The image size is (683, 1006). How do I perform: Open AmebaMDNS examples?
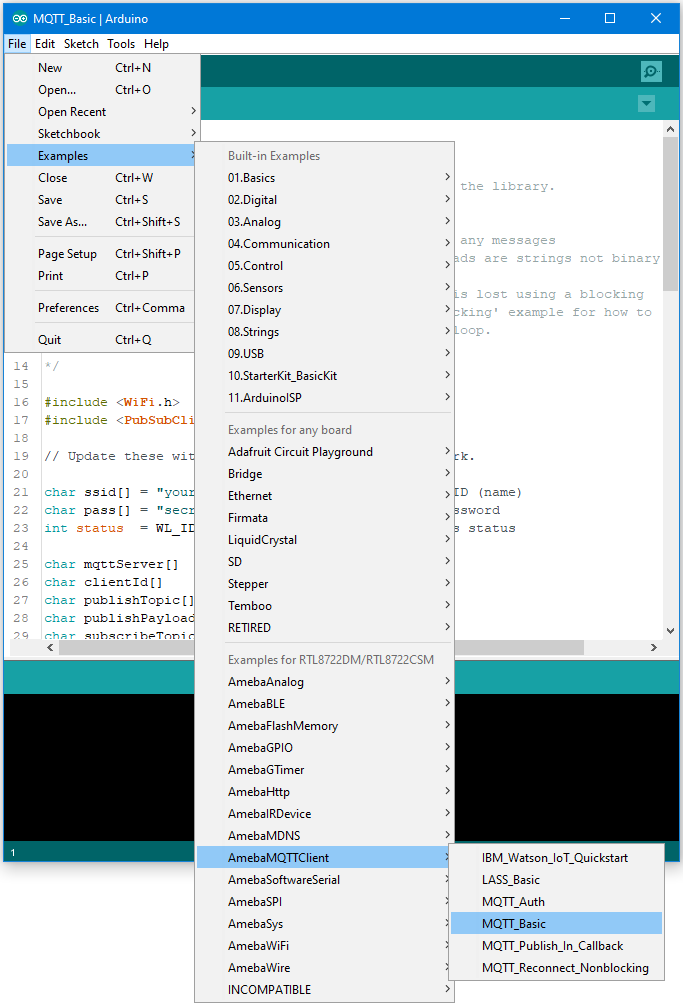coord(325,836)
